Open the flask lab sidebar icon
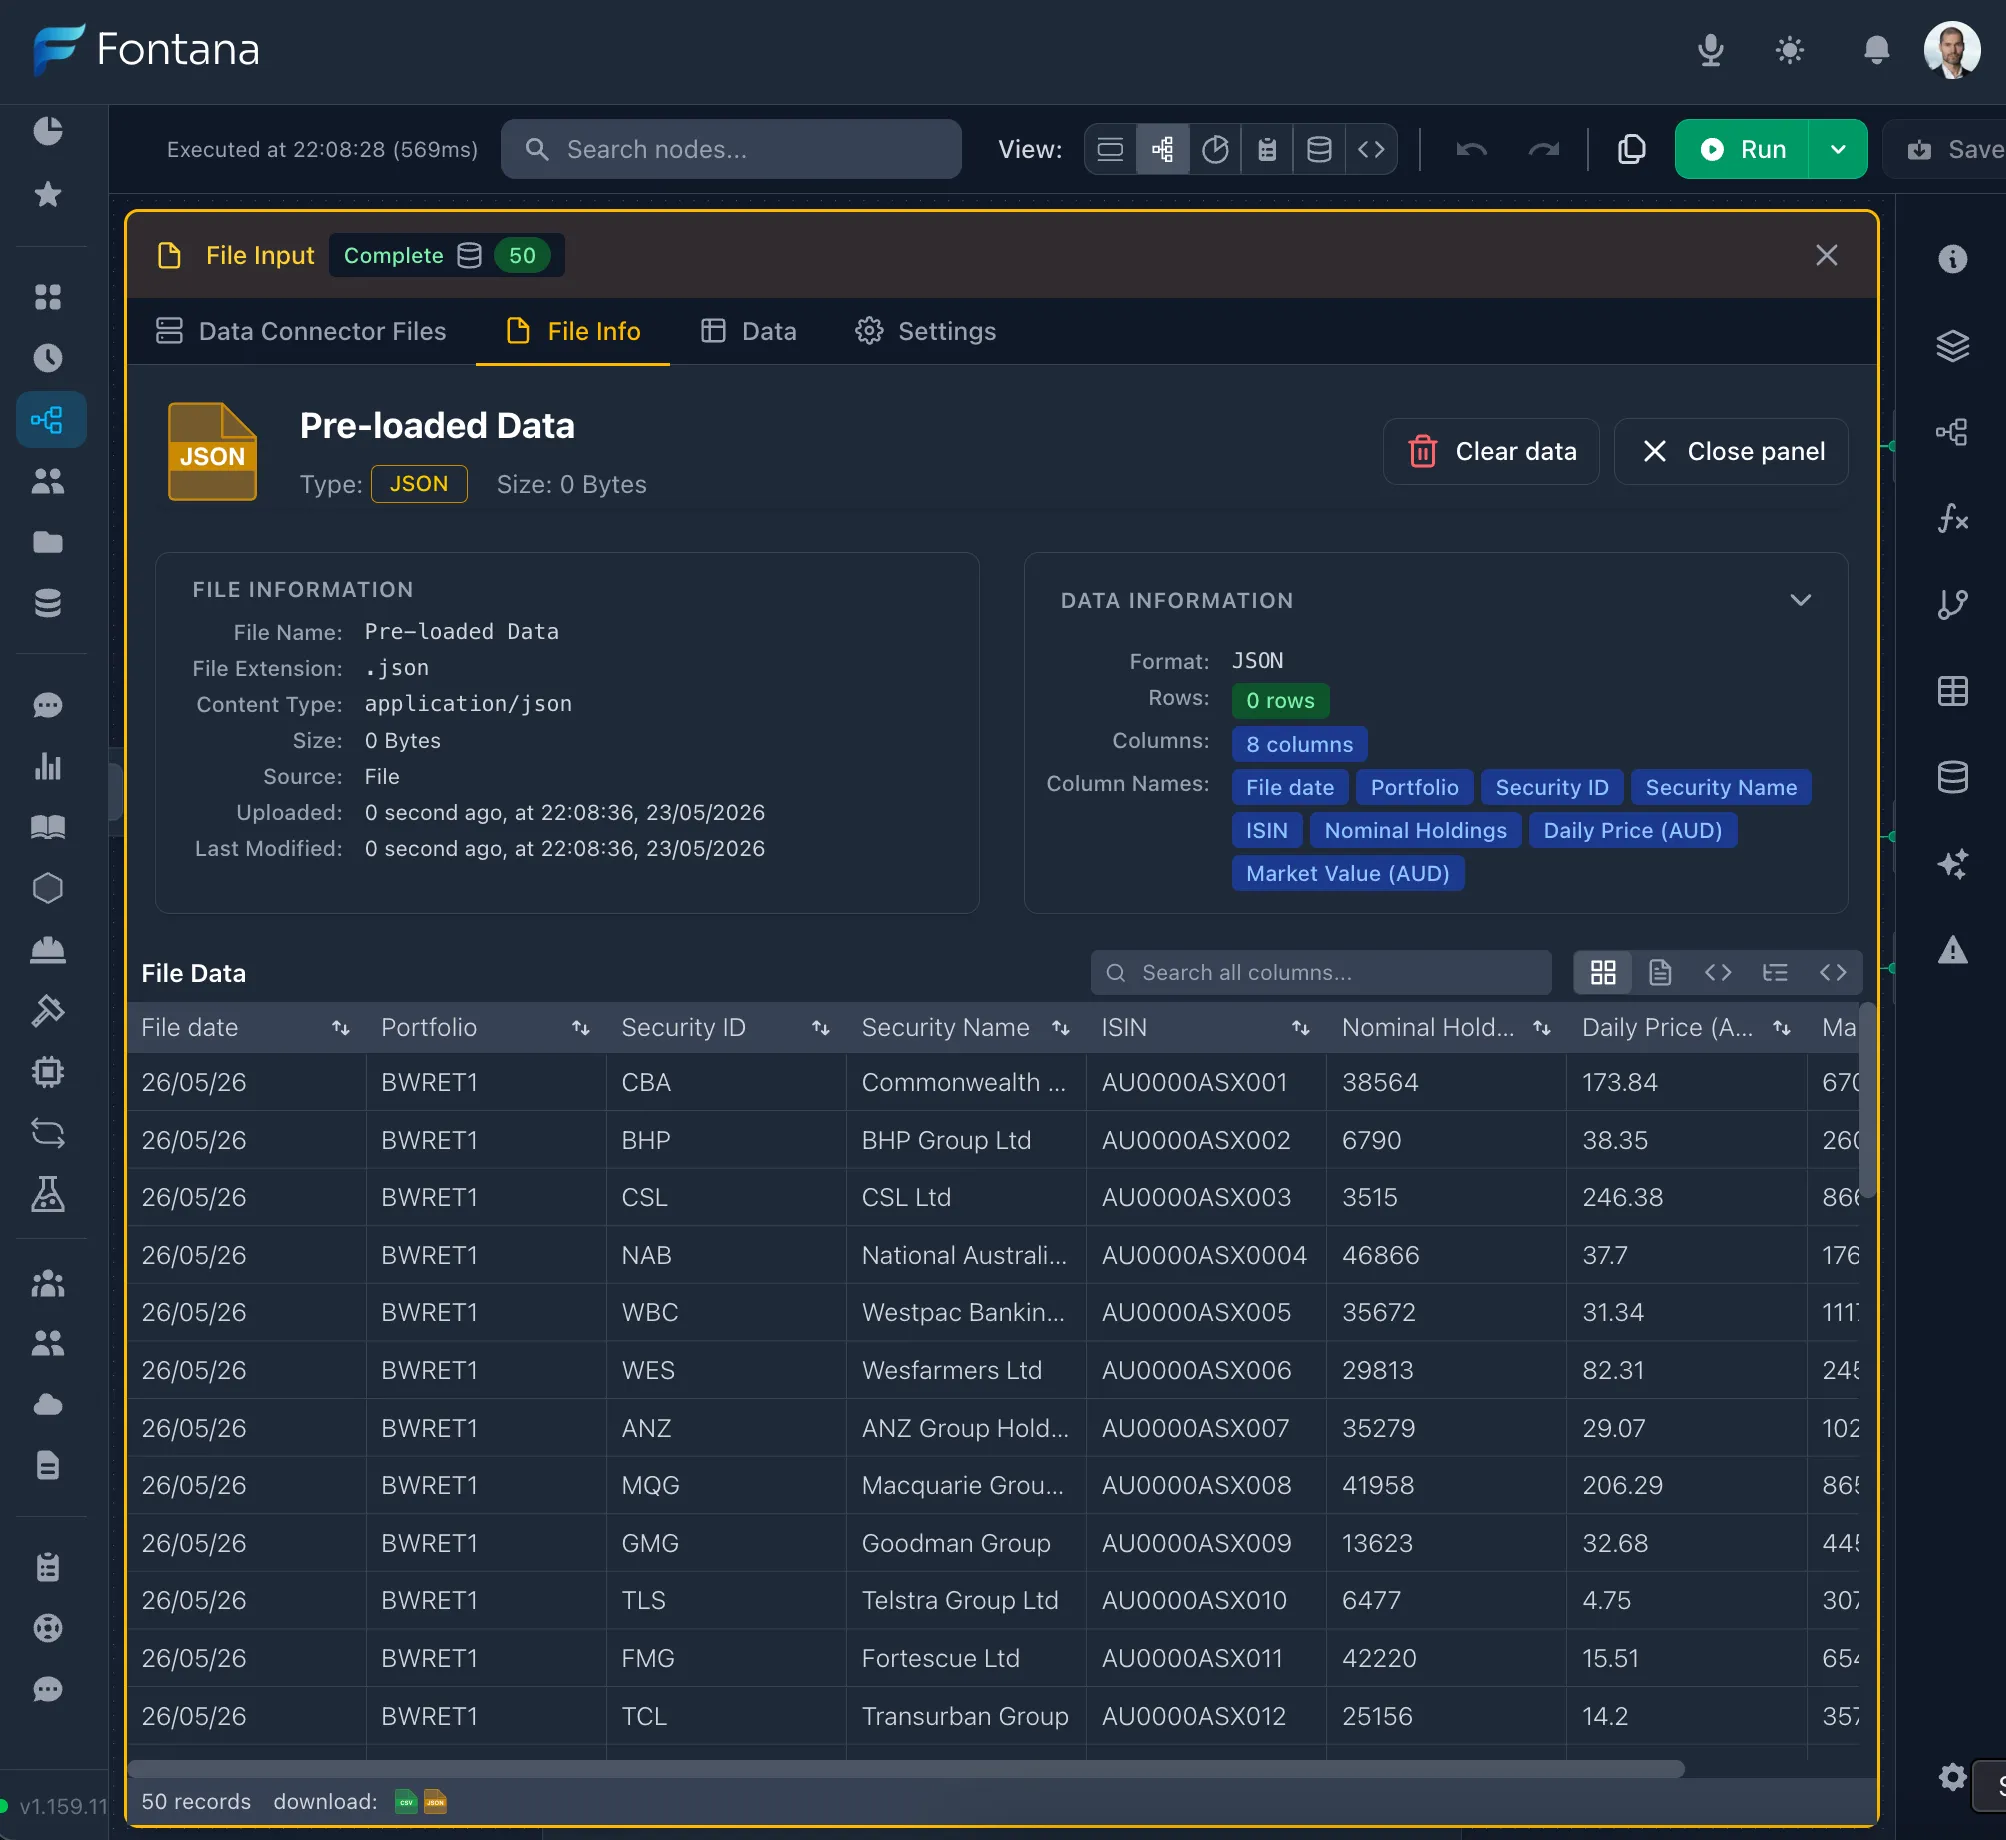This screenshot has width=2006, height=1840. click(47, 1194)
